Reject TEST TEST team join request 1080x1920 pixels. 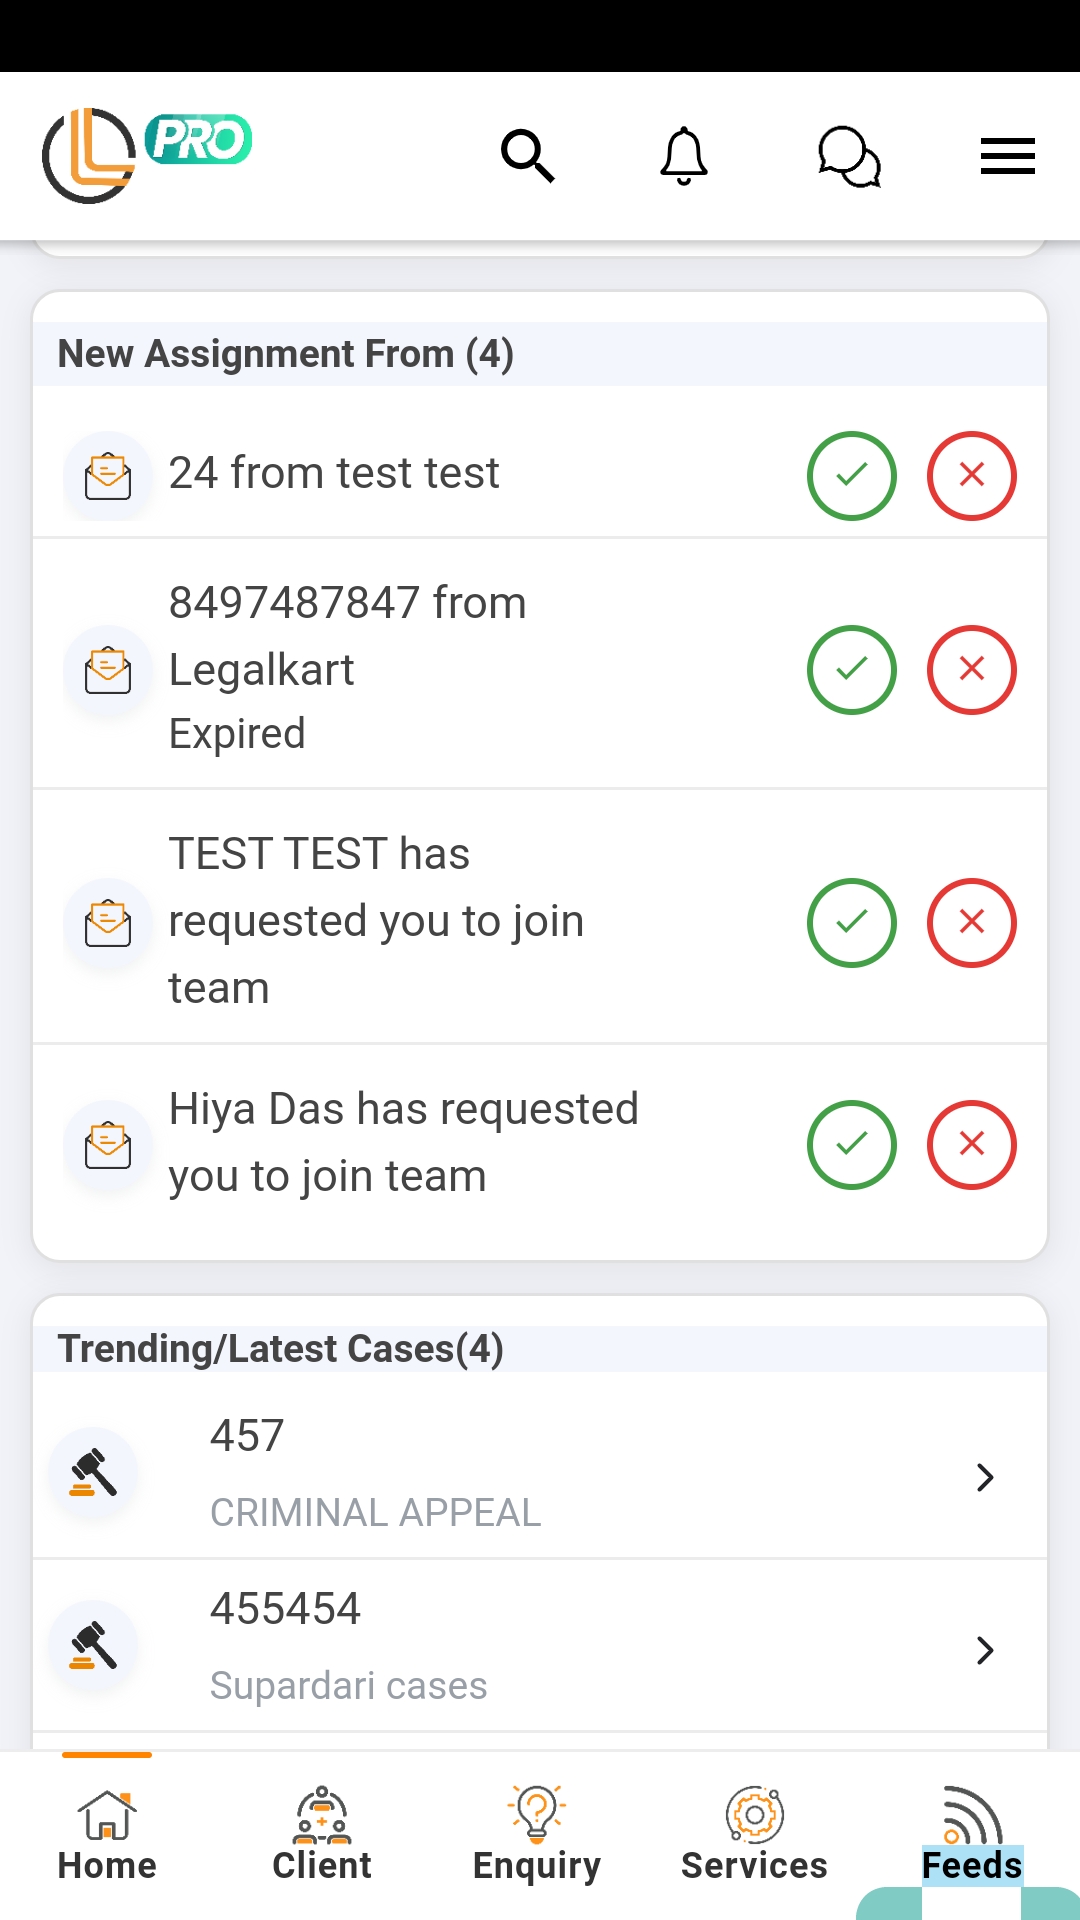coord(971,923)
